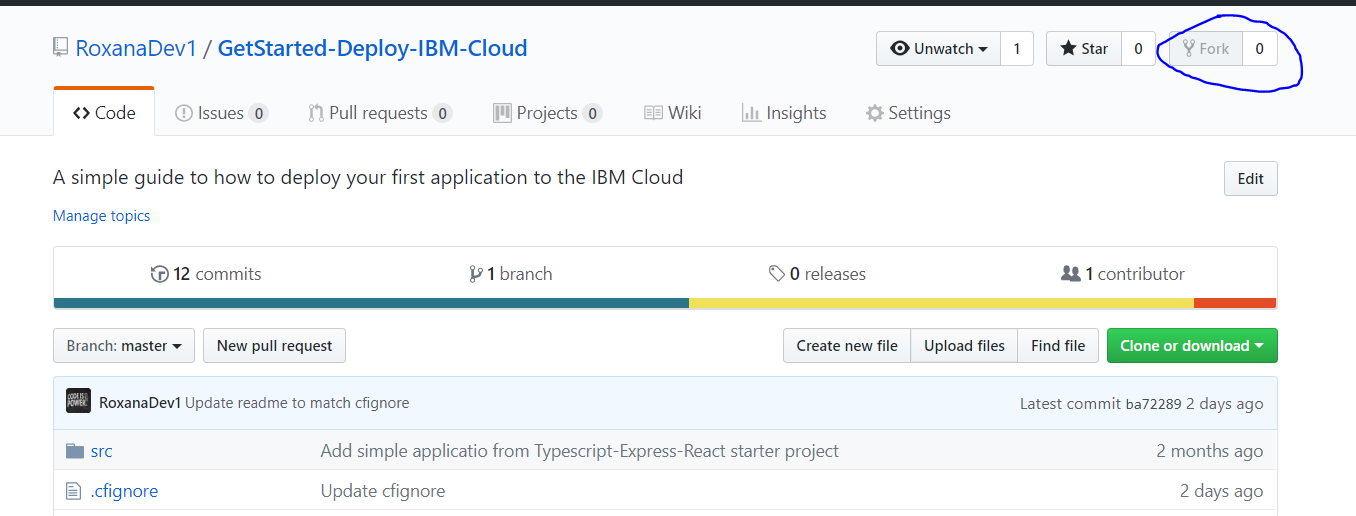1356x516 pixels.
Task: Click the Fork button
Action: [1205, 49]
